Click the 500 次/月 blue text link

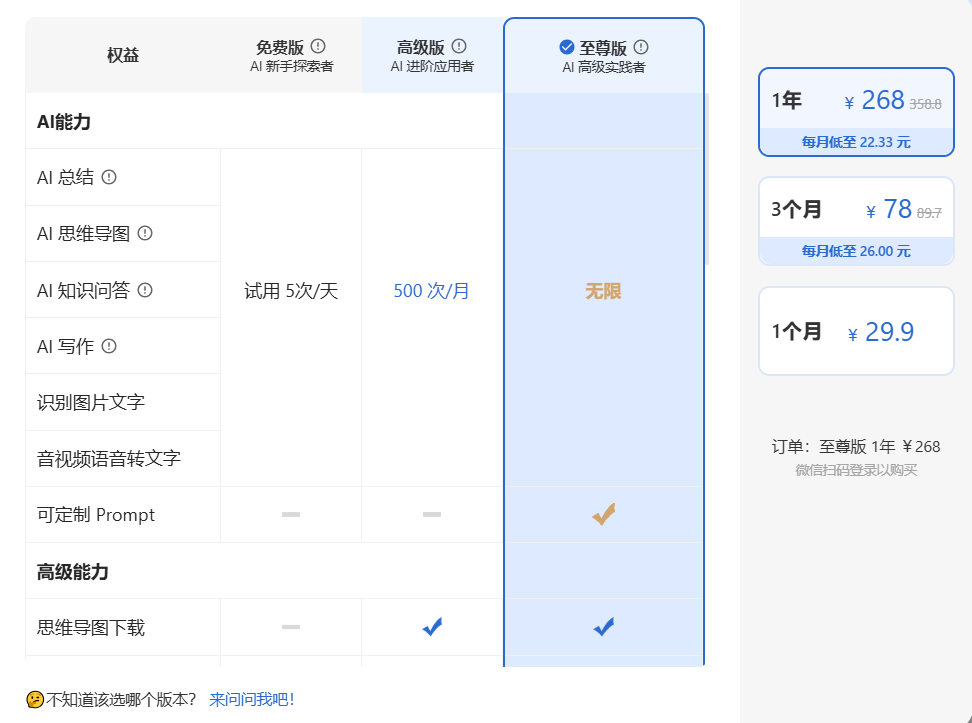click(x=431, y=290)
